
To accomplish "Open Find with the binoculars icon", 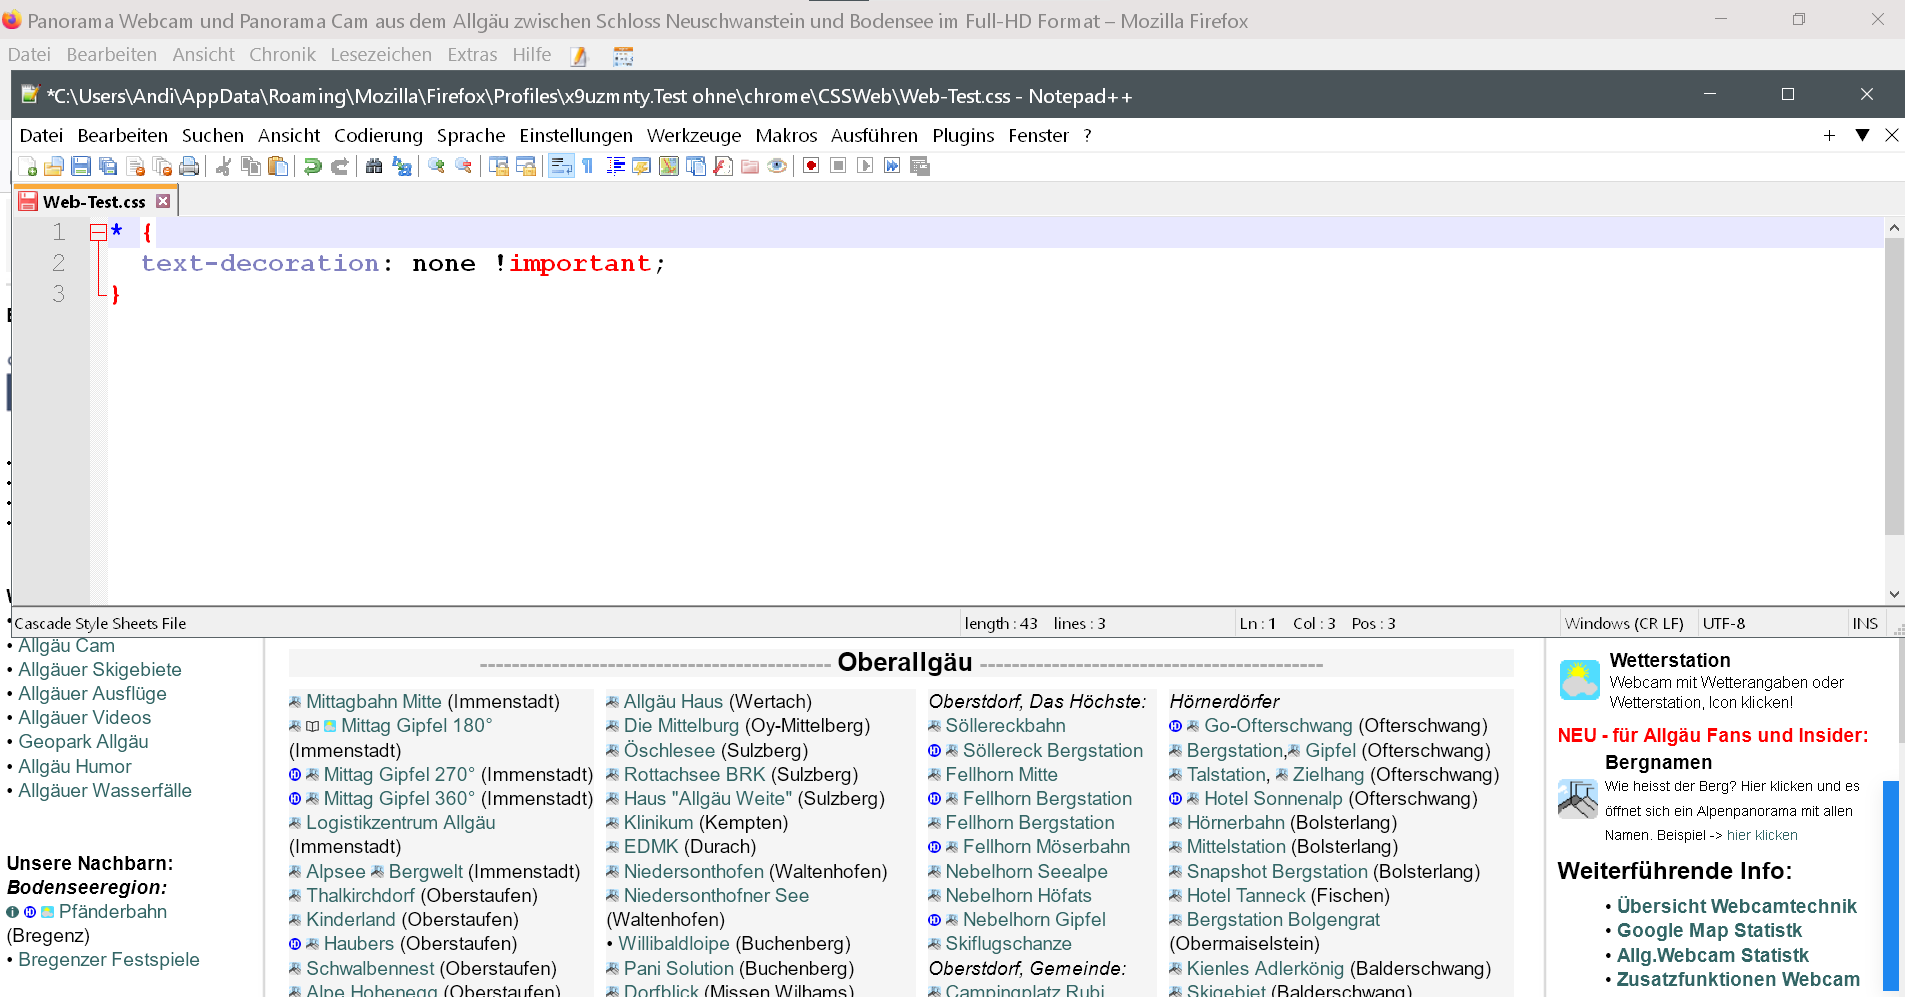I will coord(374,166).
